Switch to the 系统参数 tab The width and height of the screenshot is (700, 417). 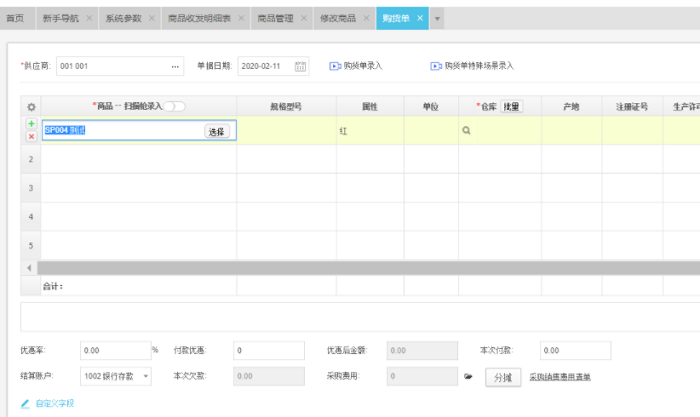(x=123, y=18)
